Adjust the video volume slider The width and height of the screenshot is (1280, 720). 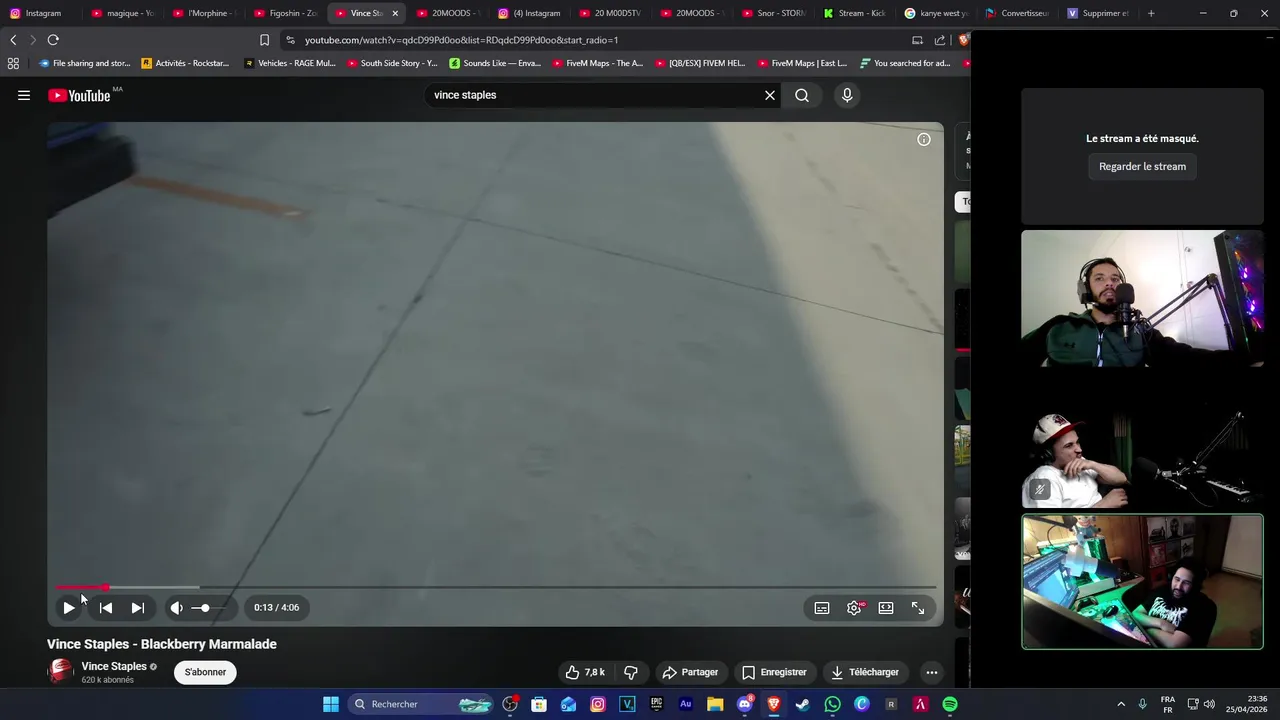pos(208,608)
